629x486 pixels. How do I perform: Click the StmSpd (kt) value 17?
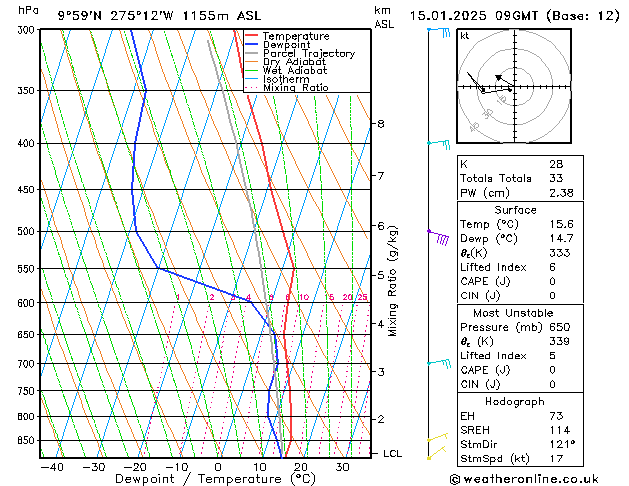click(556, 458)
